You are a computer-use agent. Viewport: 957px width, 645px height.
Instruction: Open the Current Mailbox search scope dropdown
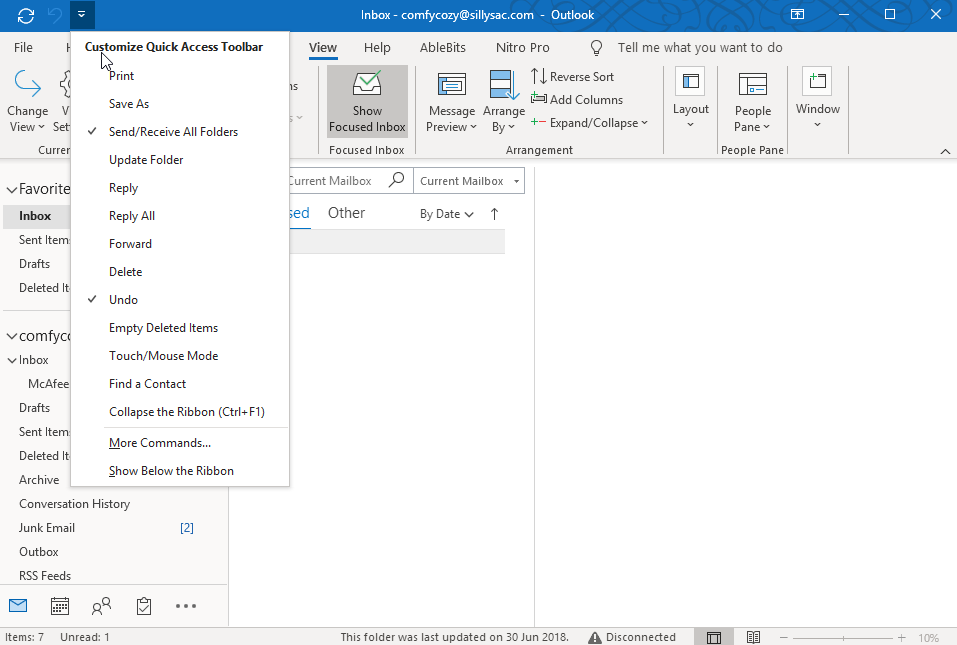(x=469, y=181)
